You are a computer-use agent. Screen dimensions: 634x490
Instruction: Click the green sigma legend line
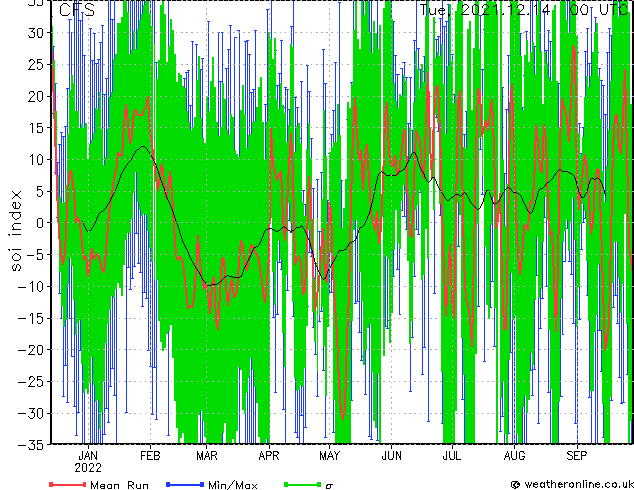[302, 484]
